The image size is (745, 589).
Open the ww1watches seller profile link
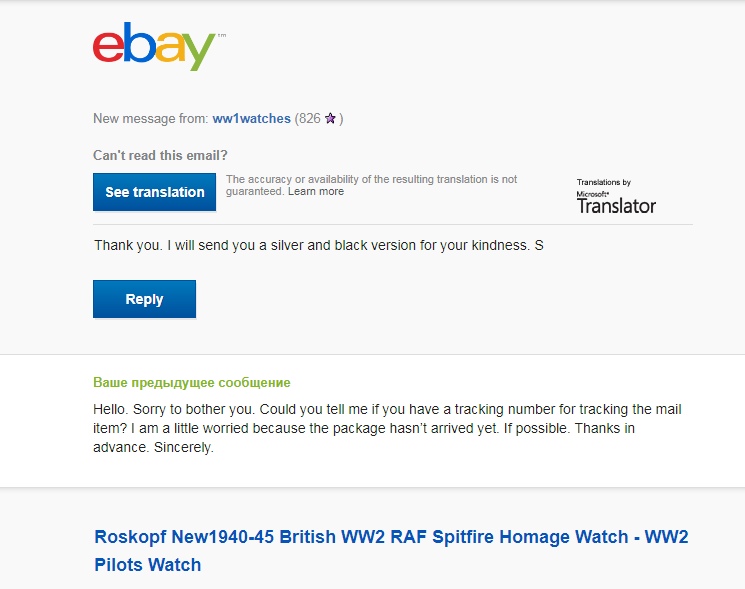tap(251, 118)
